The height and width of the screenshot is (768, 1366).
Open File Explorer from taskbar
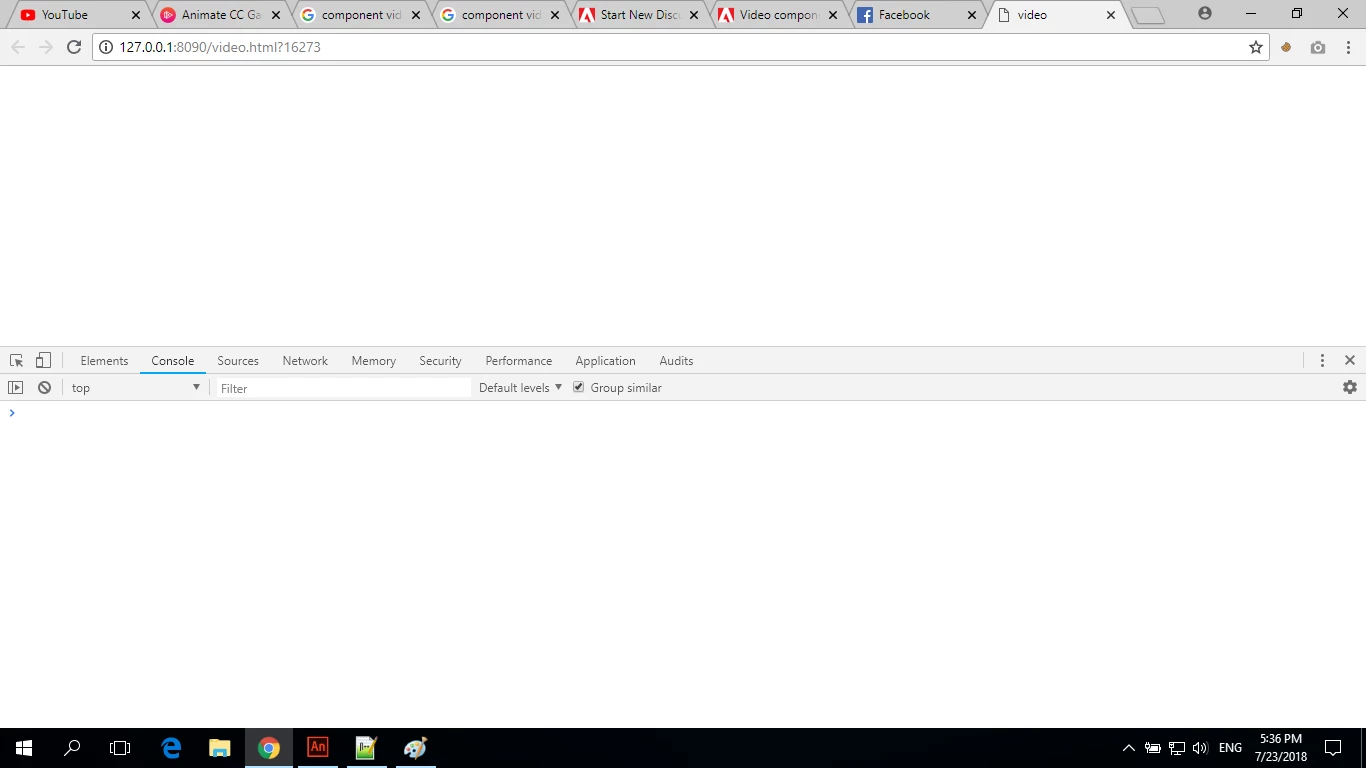220,748
